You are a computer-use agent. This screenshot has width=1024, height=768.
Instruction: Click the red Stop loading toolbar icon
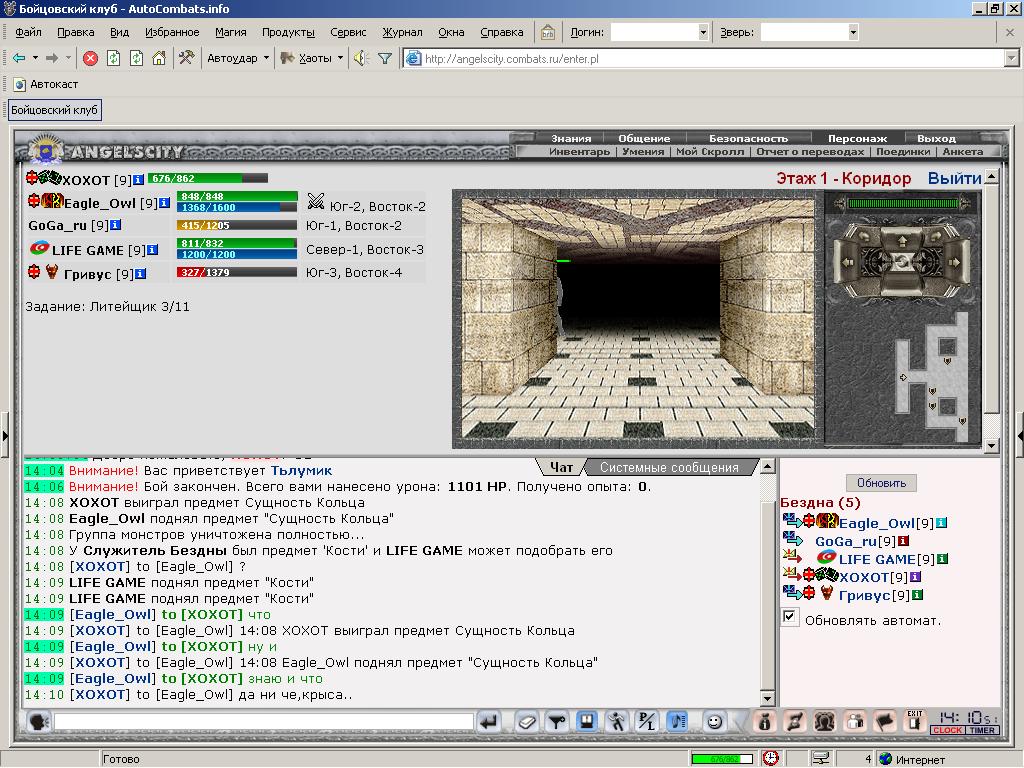tap(91, 59)
